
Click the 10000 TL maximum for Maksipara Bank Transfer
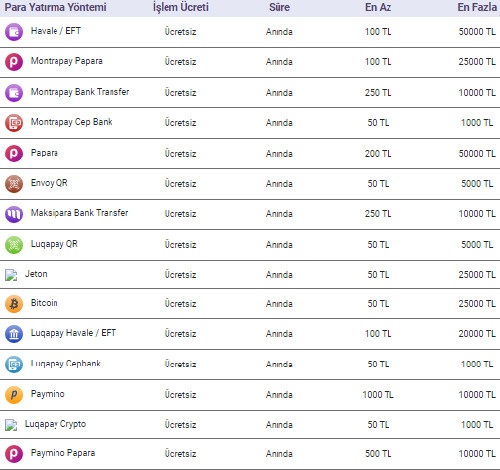tap(477, 214)
